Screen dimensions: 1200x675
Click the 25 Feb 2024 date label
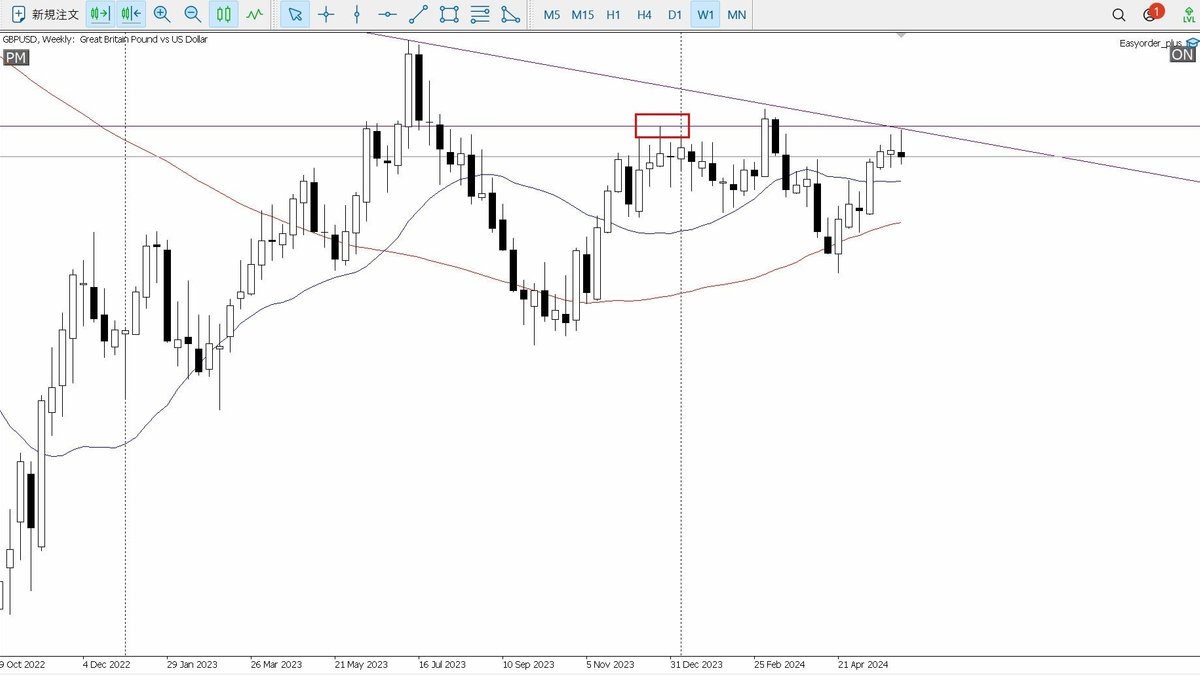pyautogui.click(x=779, y=664)
